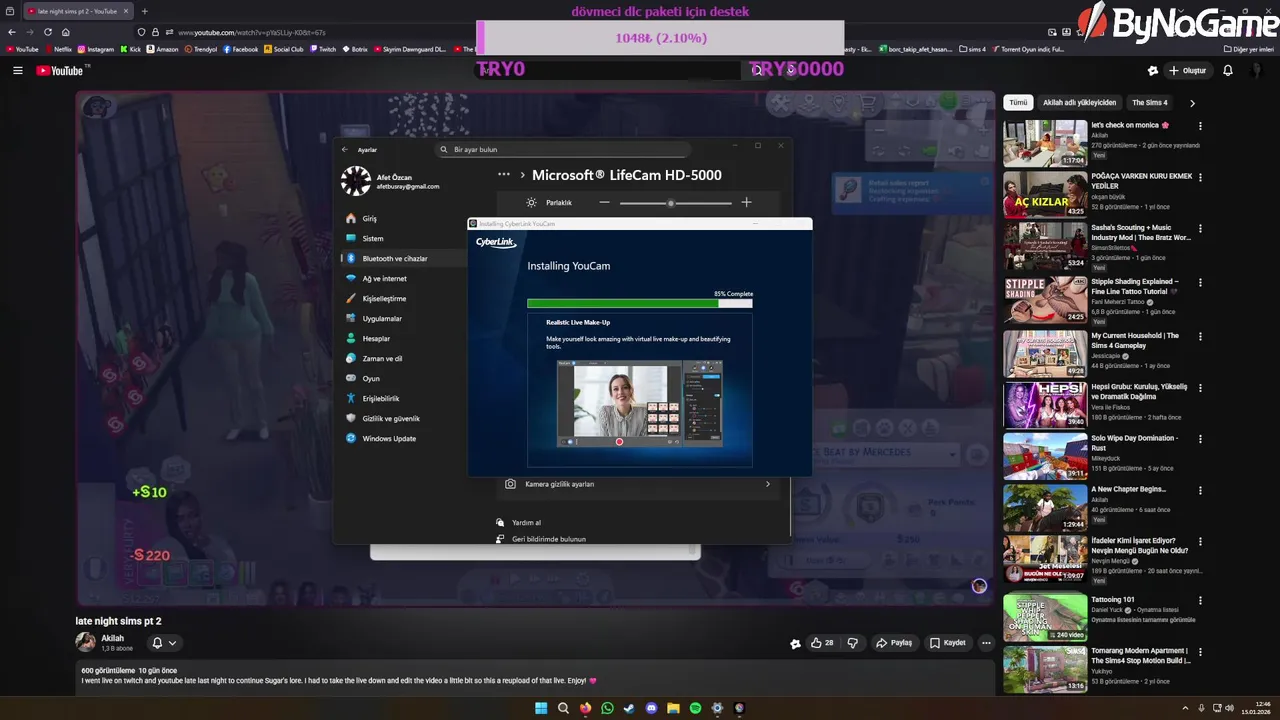Viewport: 1280px width, 720px height.
Task: Open the Instagram bookmark
Action: click(x=96, y=49)
